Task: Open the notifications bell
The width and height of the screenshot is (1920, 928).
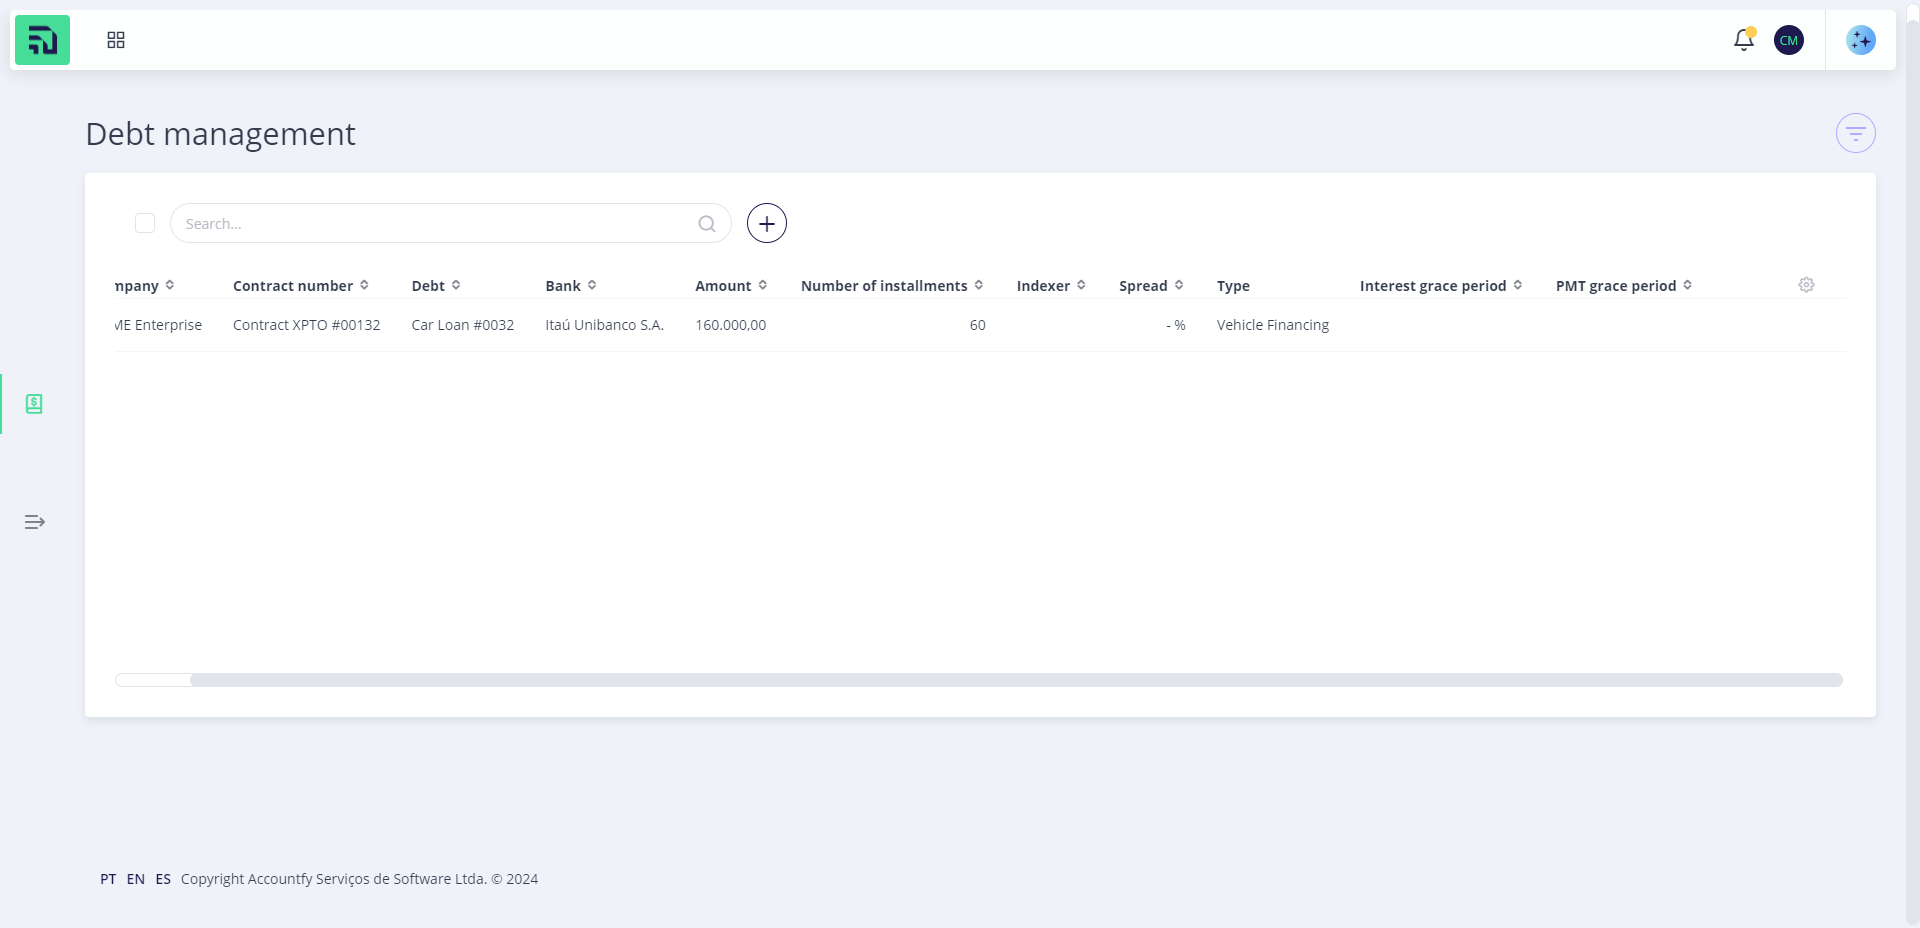Action: pos(1743,40)
